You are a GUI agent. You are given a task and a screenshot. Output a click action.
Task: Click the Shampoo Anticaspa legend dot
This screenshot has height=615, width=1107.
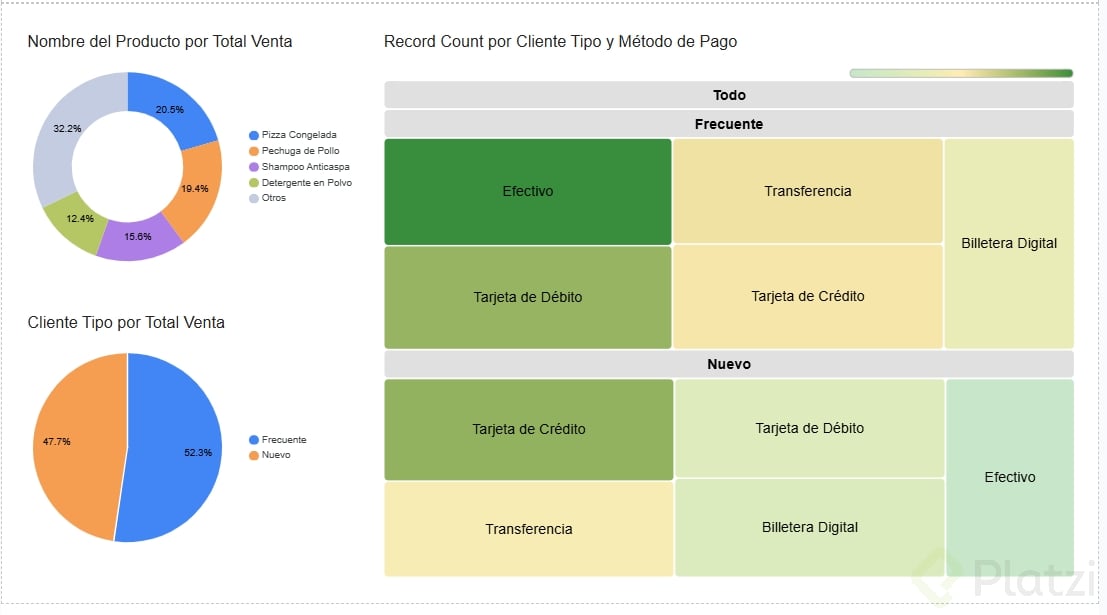pyautogui.click(x=254, y=167)
